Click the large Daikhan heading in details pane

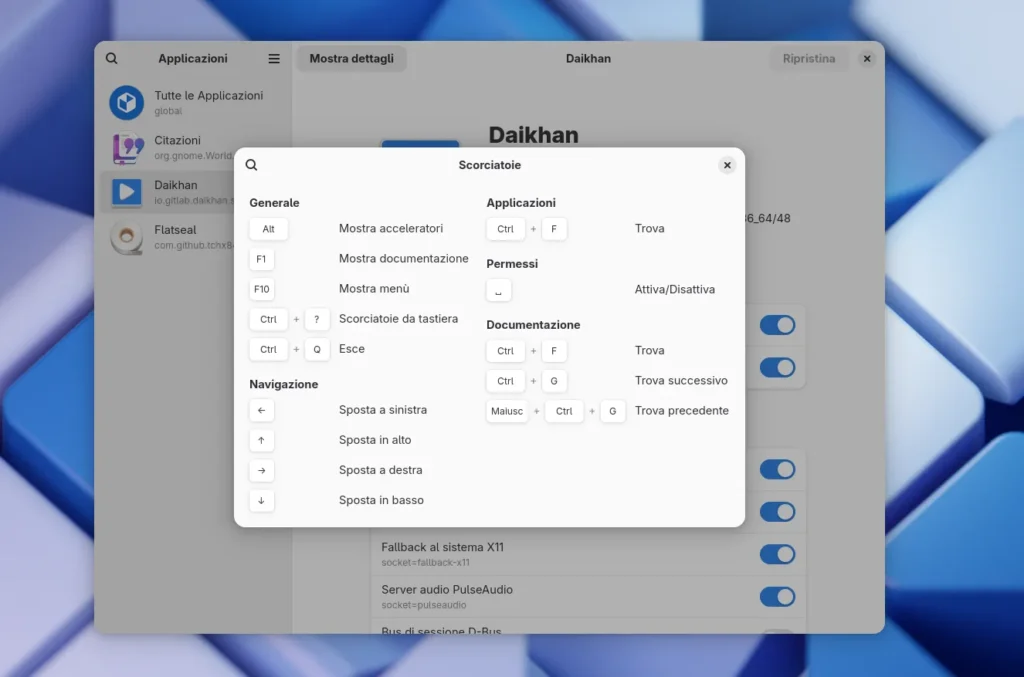534,134
